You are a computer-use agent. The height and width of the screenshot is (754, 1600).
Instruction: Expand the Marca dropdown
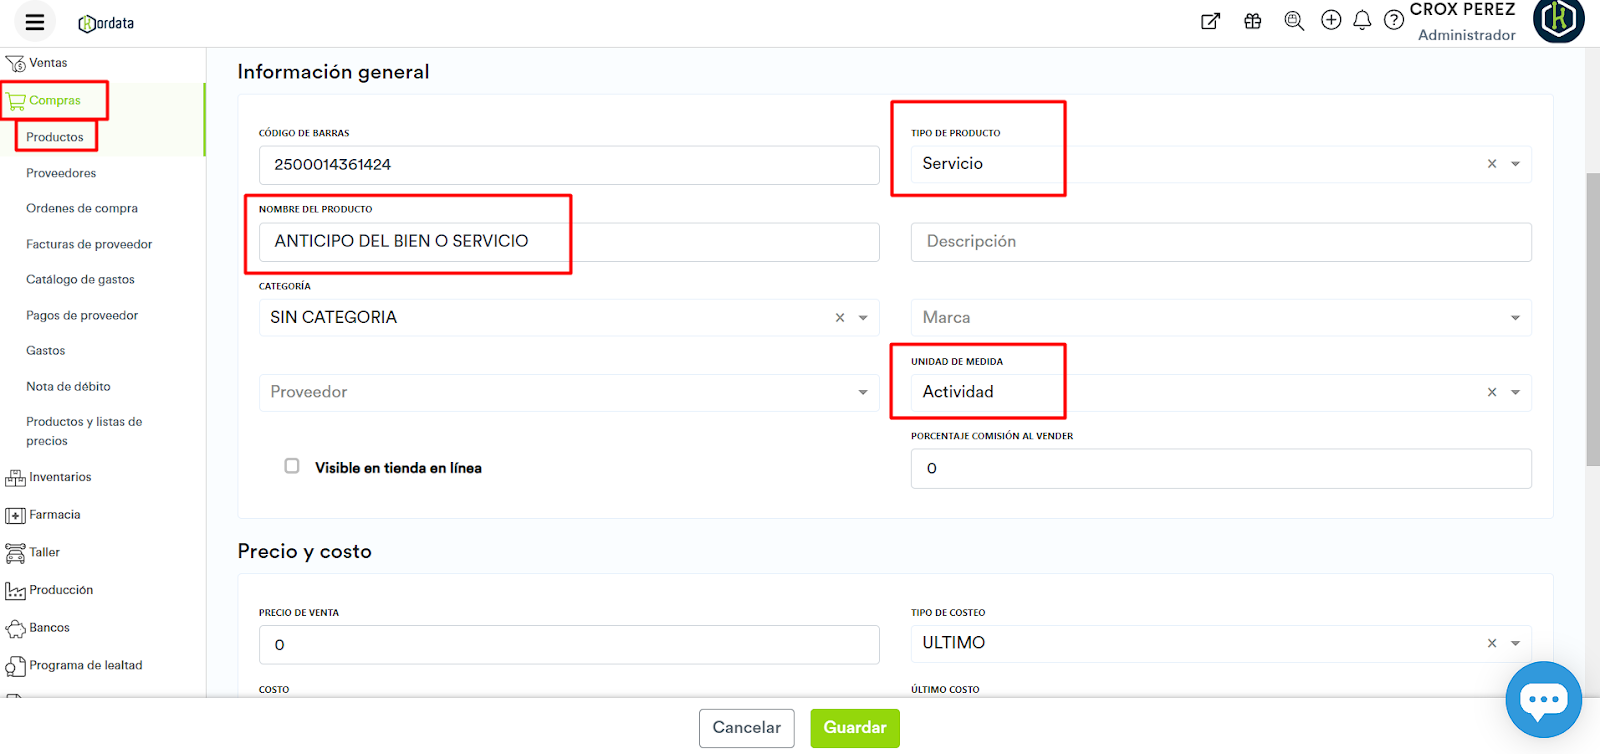[1515, 318]
